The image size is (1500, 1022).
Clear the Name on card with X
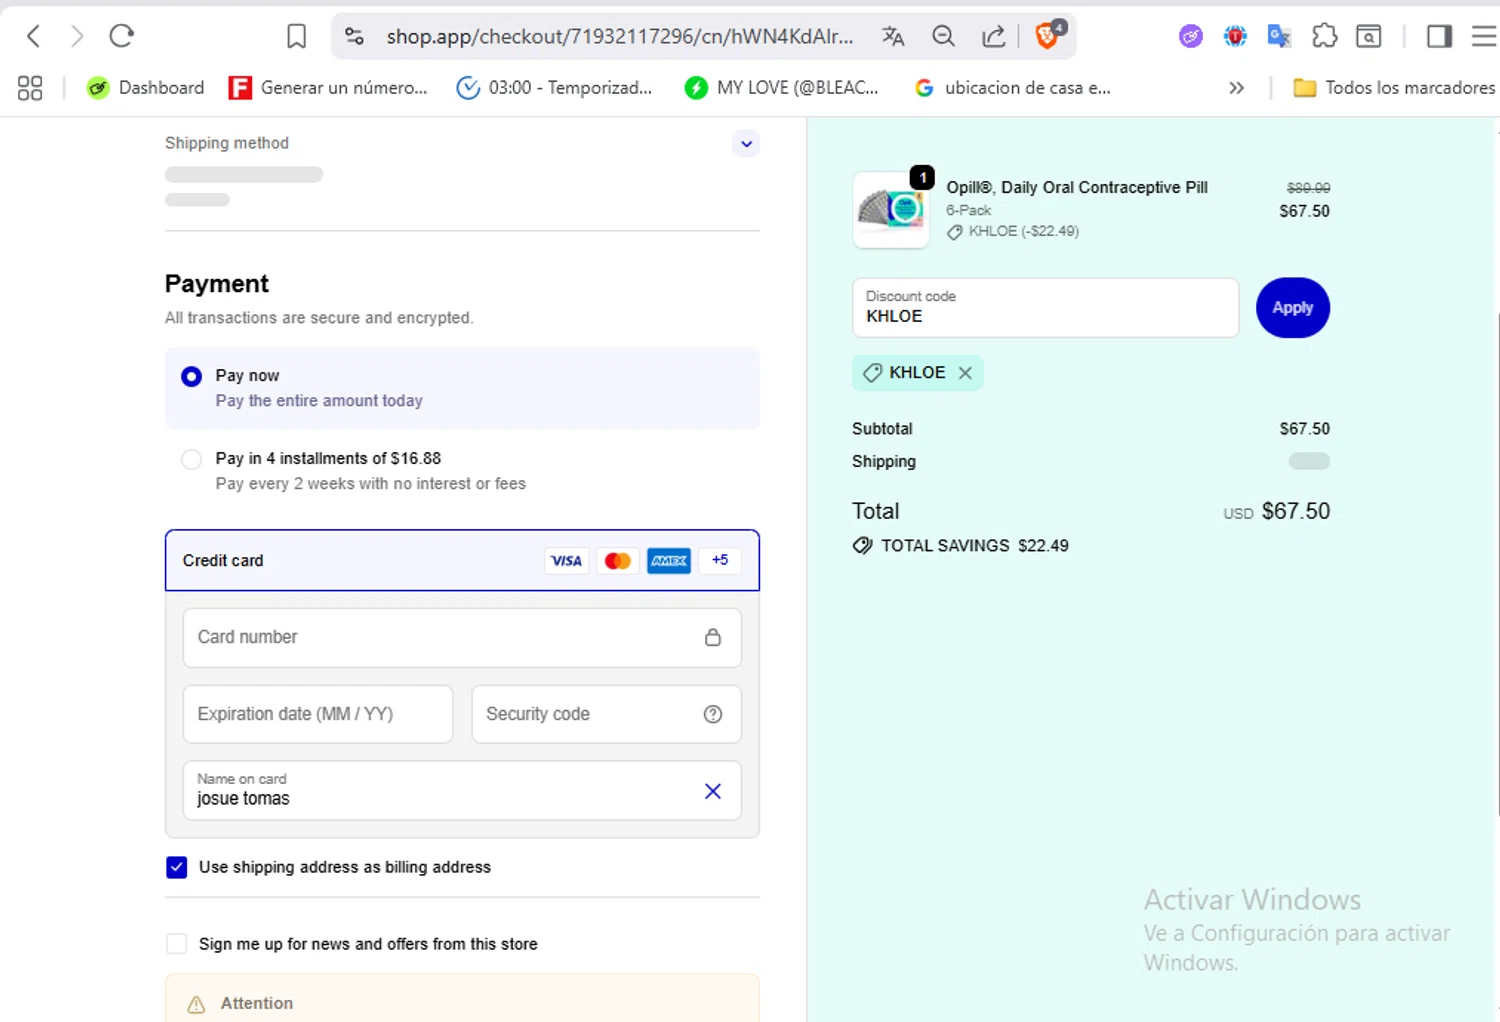[x=713, y=791]
